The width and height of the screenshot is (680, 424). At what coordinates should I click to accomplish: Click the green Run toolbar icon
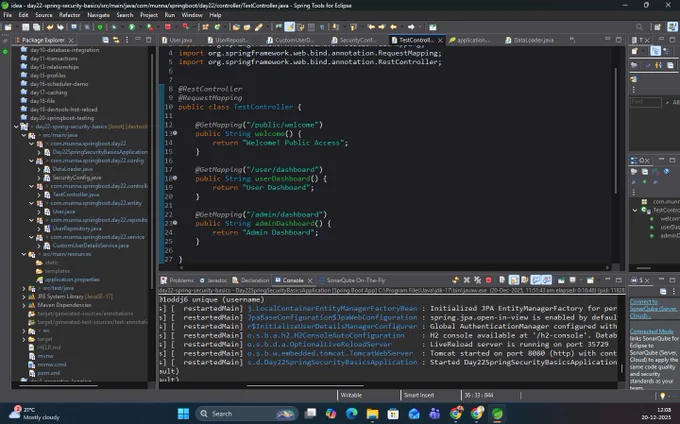(132, 27)
